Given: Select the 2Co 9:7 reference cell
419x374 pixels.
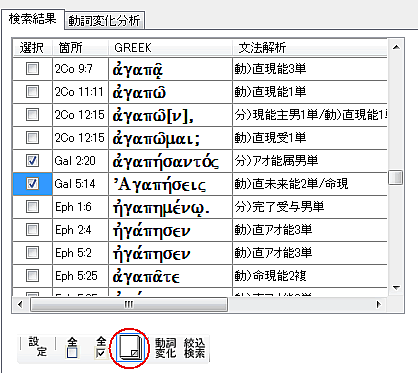Looking at the screenshot, I should tap(80, 69).
